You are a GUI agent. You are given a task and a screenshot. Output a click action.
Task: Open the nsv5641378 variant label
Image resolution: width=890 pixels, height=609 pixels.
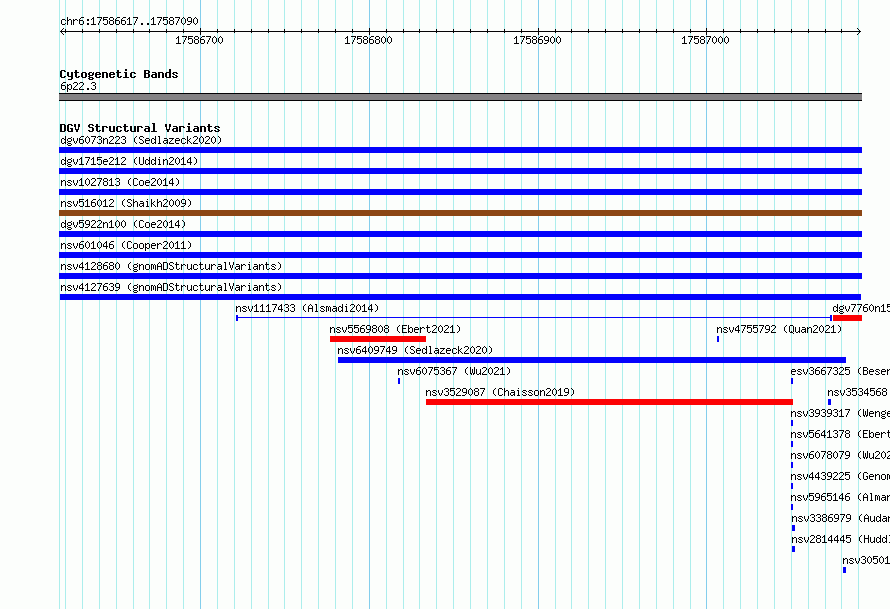pyautogui.click(x=840, y=434)
